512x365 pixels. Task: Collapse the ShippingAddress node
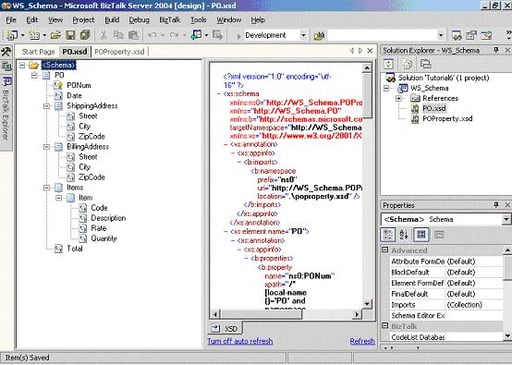(x=47, y=106)
